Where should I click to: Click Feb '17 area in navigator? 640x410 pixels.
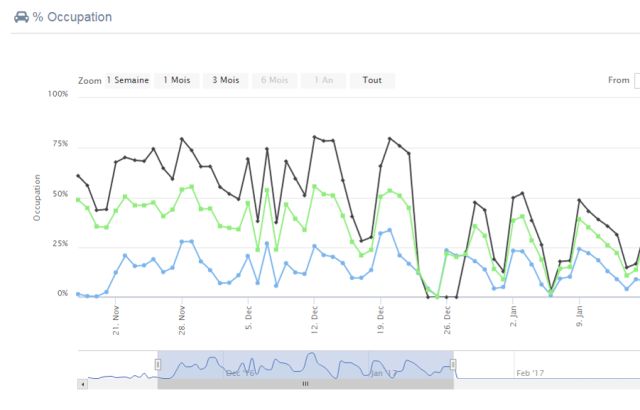pyautogui.click(x=530, y=372)
